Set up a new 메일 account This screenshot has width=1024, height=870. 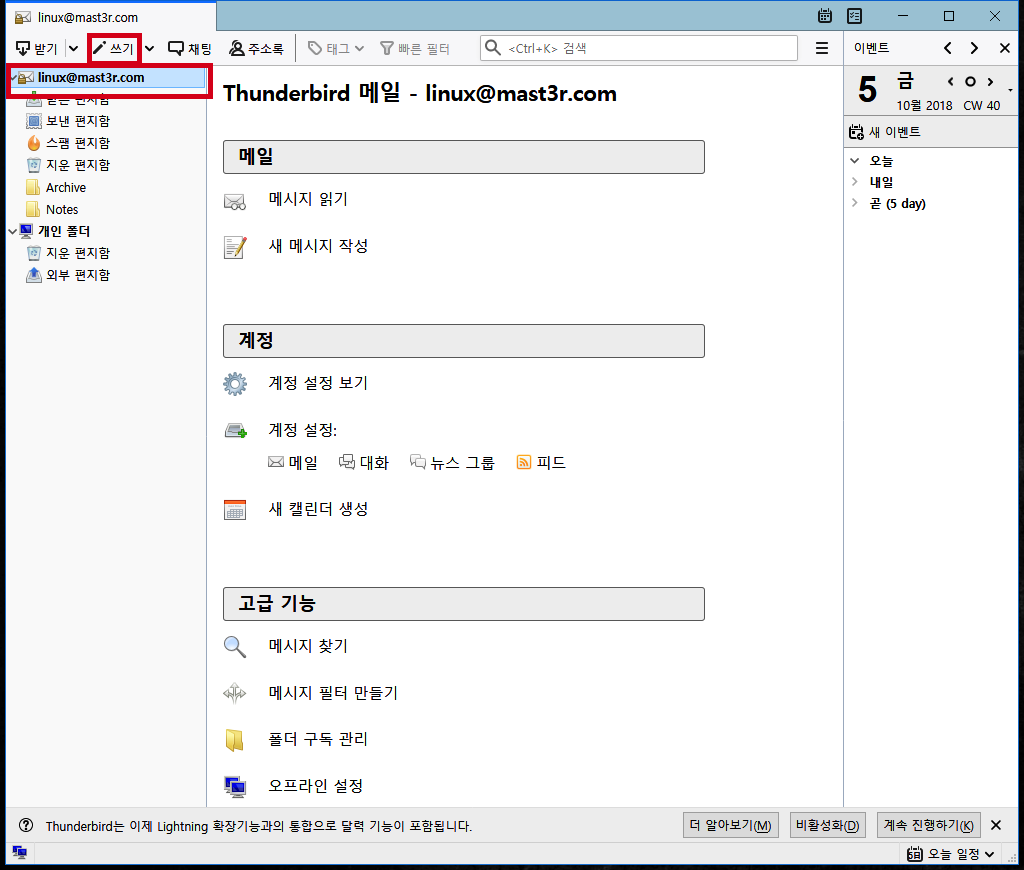(293, 462)
